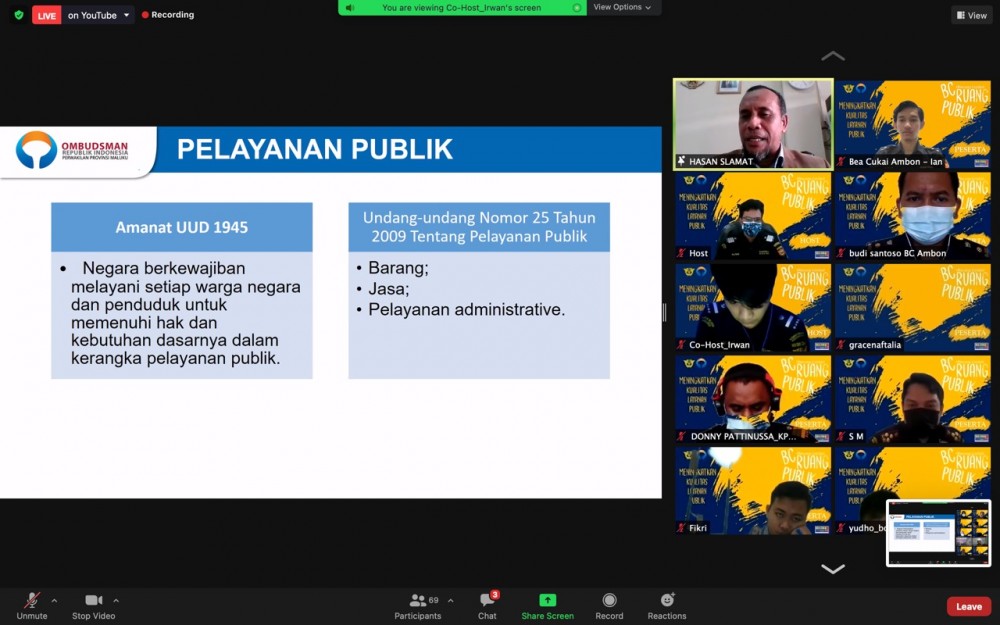Click the green encryption shield icon
1000x625 pixels.
18,15
